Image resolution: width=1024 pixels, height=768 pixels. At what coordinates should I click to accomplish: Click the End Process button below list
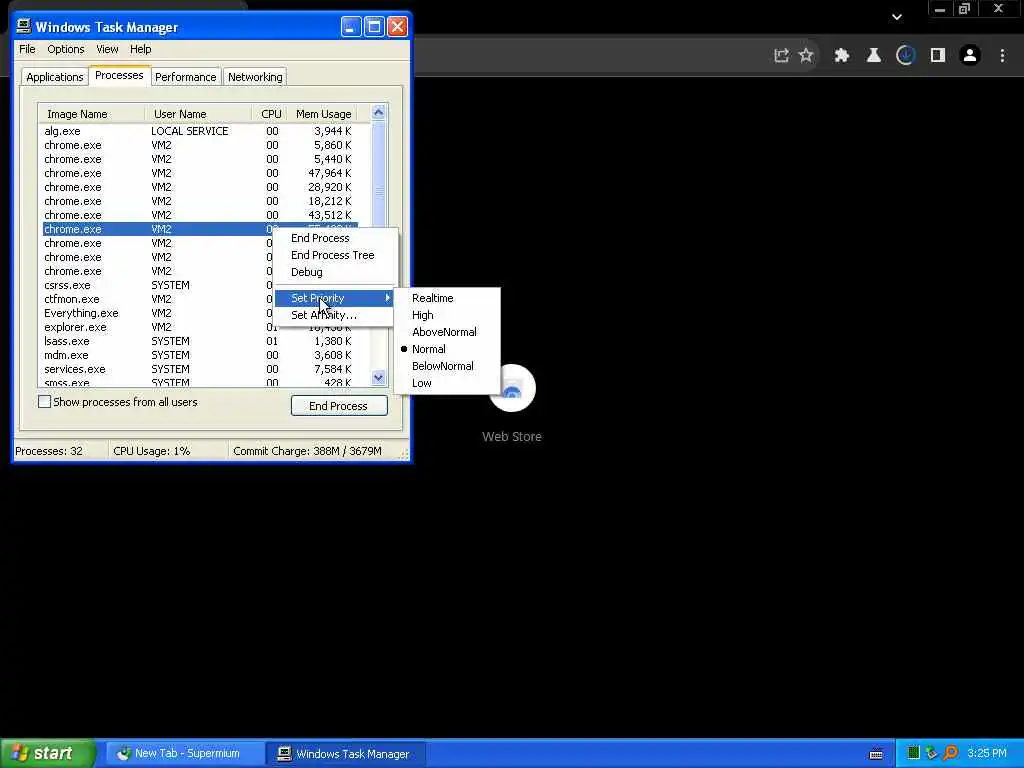pyautogui.click(x=339, y=406)
